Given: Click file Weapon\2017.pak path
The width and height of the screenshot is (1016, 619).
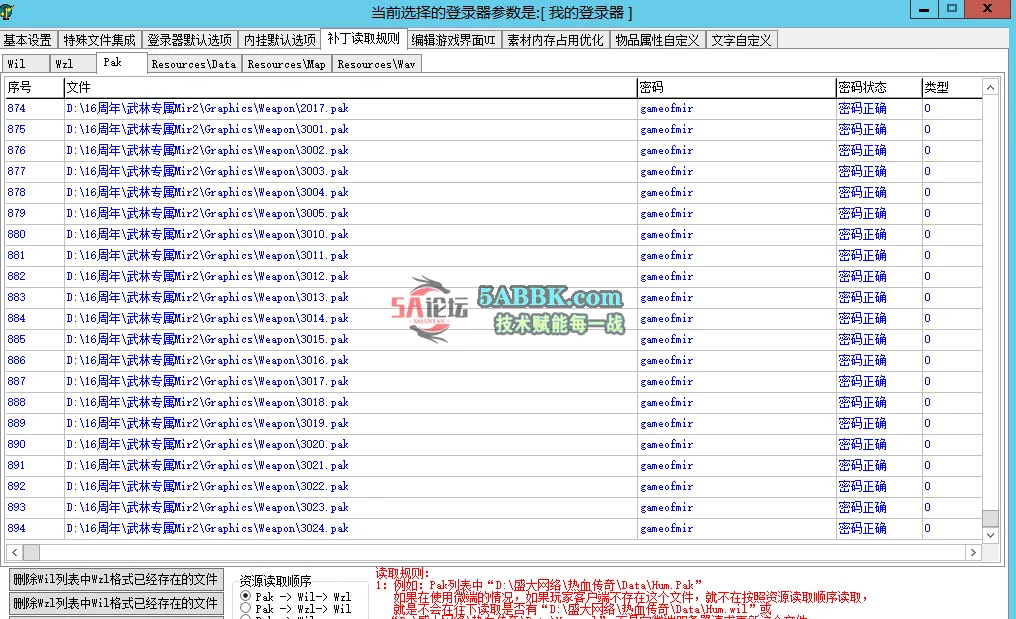Looking at the screenshot, I should tap(207, 108).
